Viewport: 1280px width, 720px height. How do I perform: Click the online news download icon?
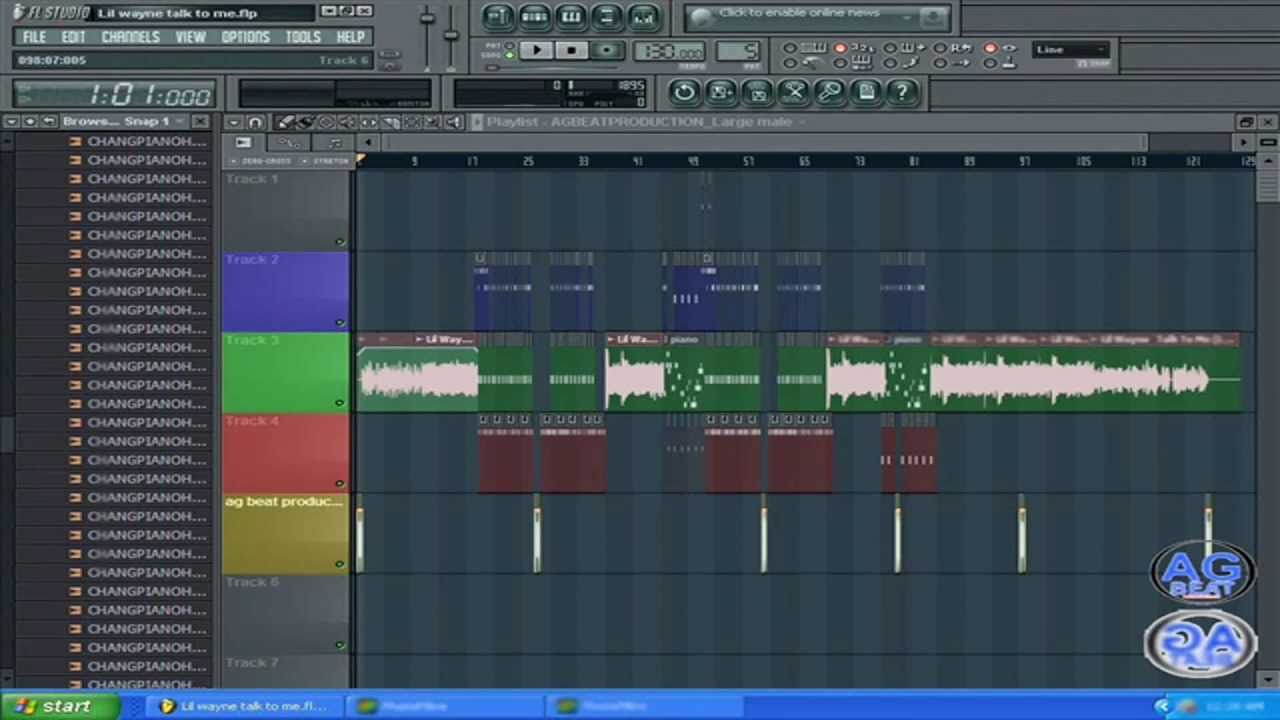[x=932, y=18]
